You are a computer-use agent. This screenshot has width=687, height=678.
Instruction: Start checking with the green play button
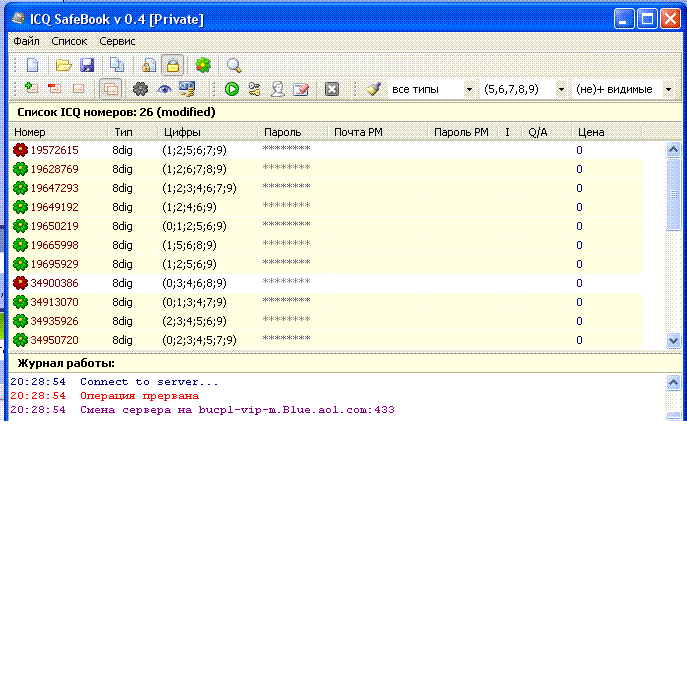(232, 89)
